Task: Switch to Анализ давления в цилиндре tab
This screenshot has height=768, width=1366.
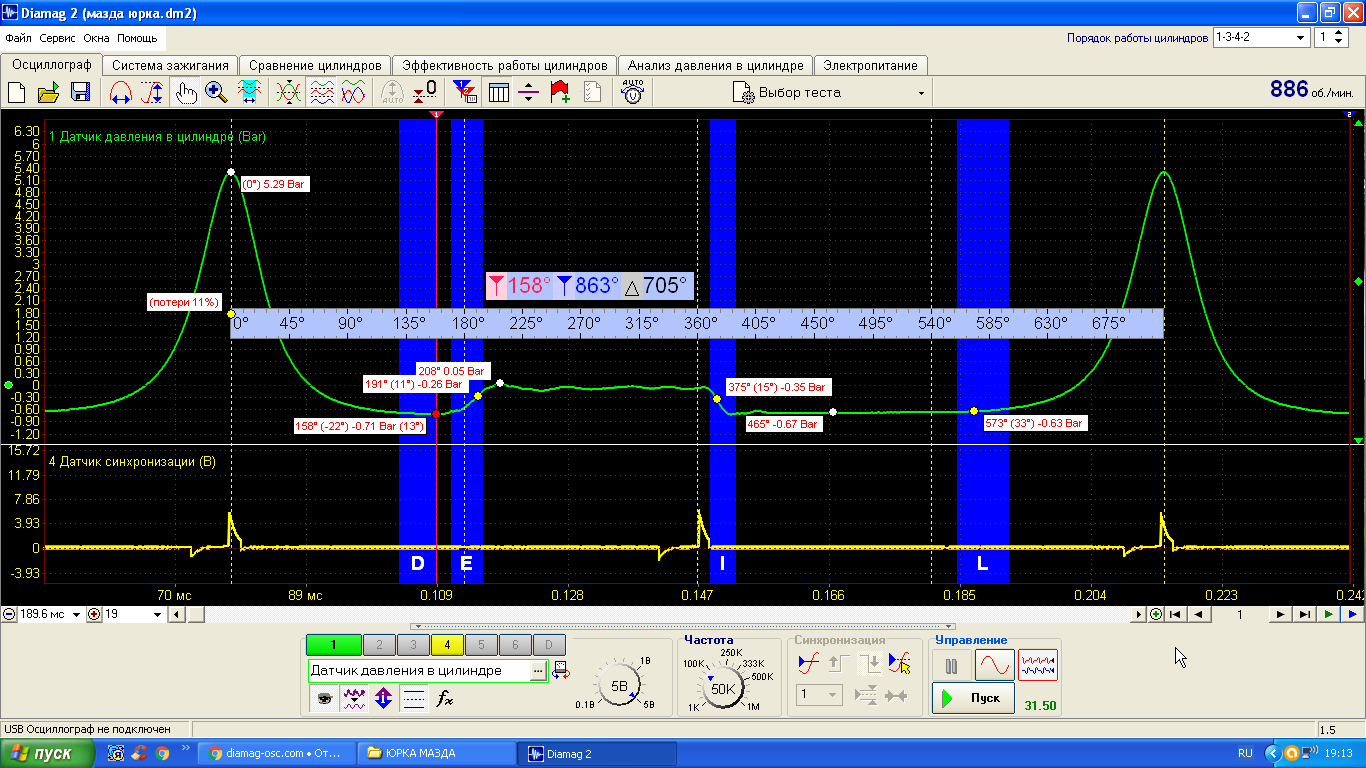Action: click(x=715, y=65)
